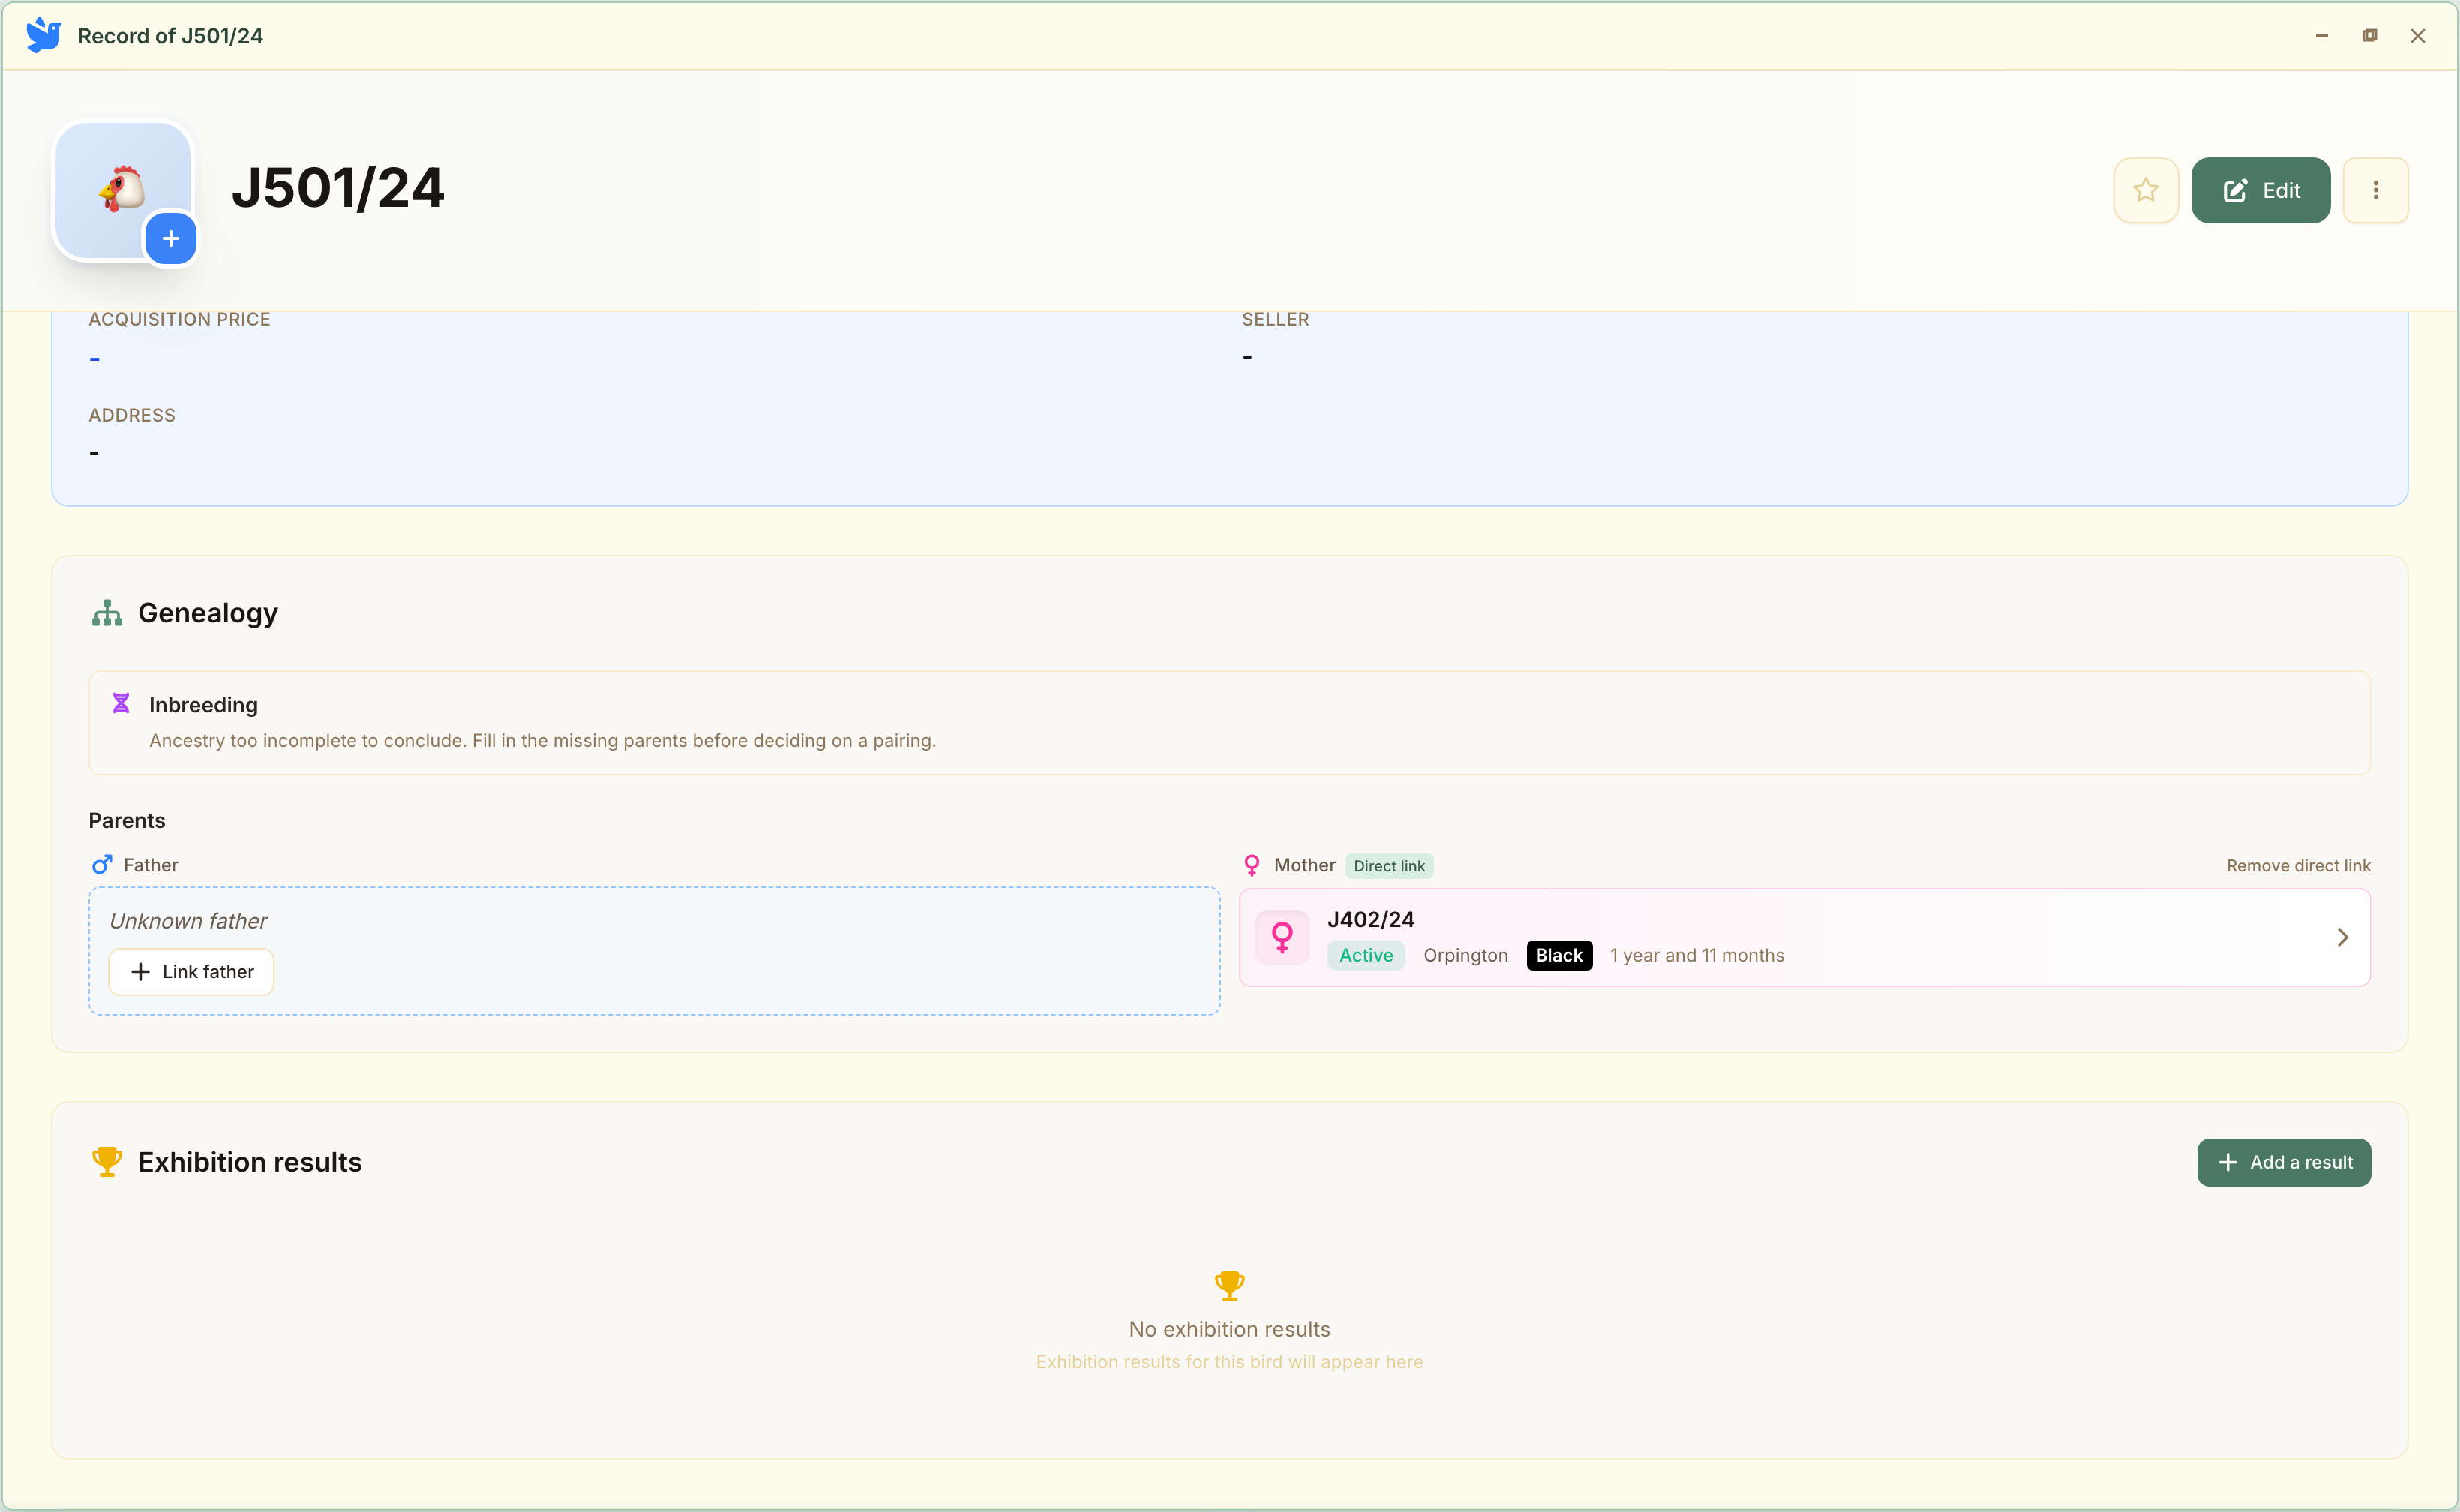This screenshot has height=1512, width=2460.
Task: Click the Link father button
Action: coord(191,972)
